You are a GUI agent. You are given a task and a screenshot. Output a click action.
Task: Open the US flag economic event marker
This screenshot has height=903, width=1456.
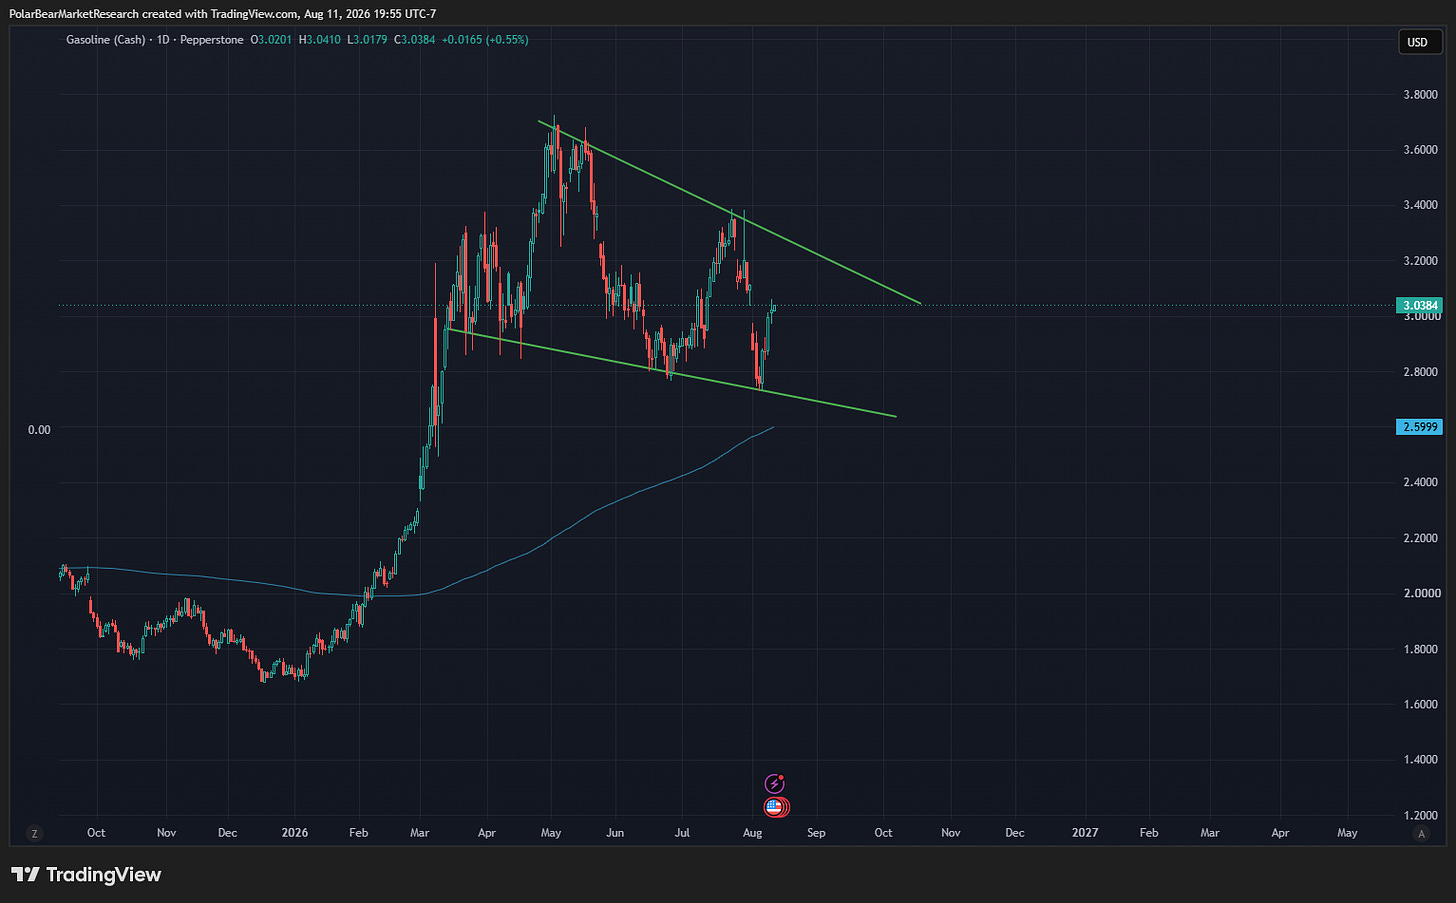click(775, 806)
